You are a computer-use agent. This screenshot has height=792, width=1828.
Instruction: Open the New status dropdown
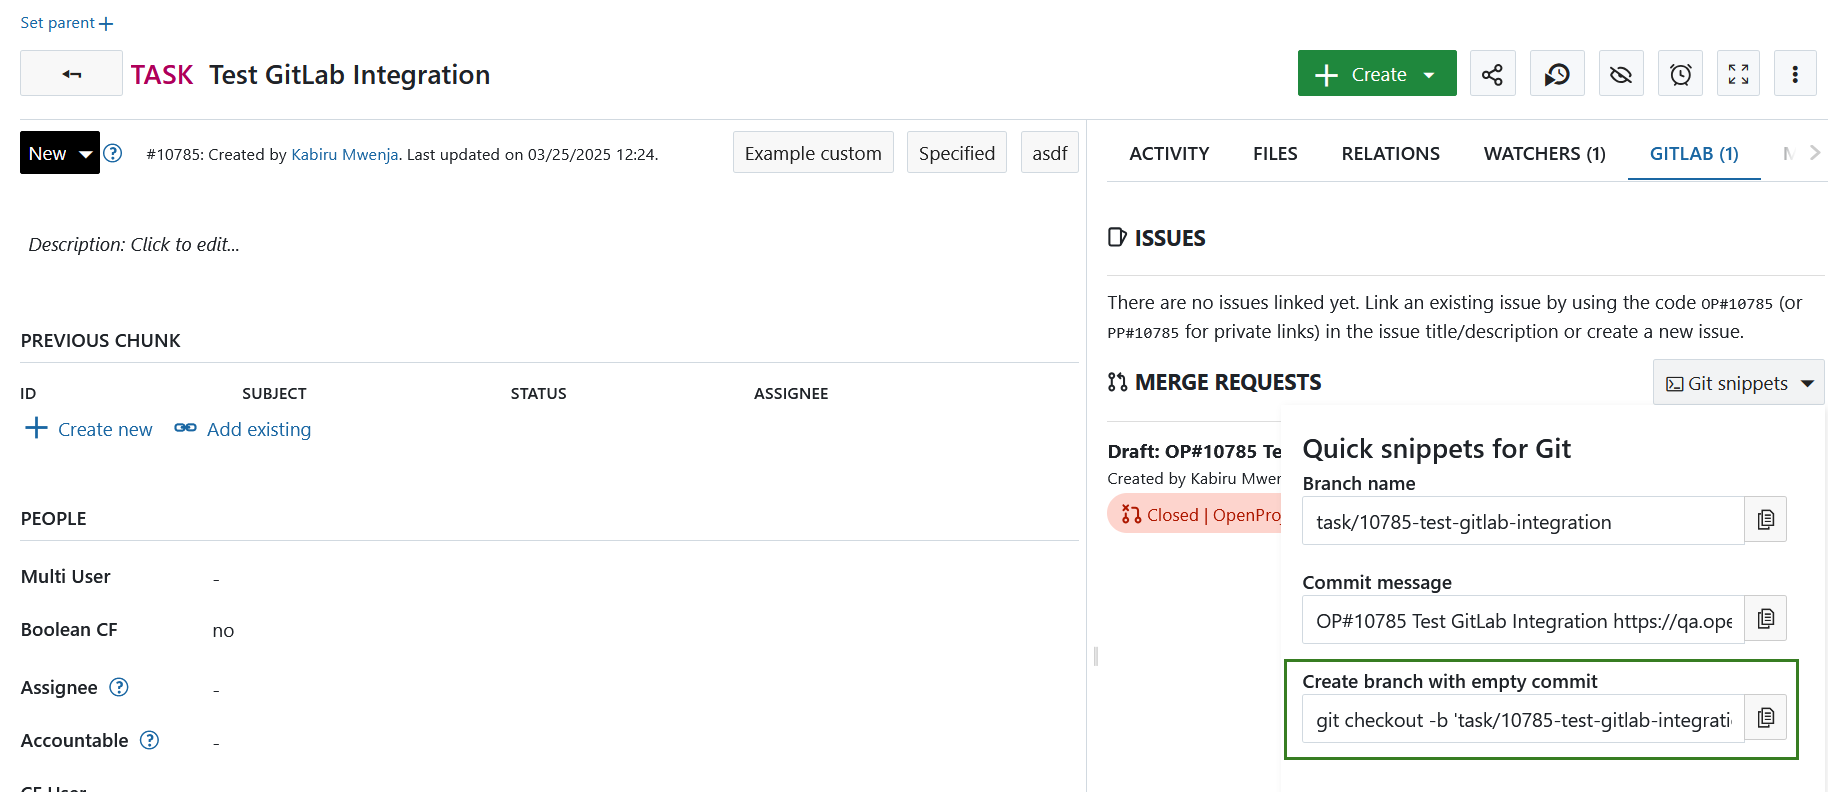pyautogui.click(x=60, y=153)
